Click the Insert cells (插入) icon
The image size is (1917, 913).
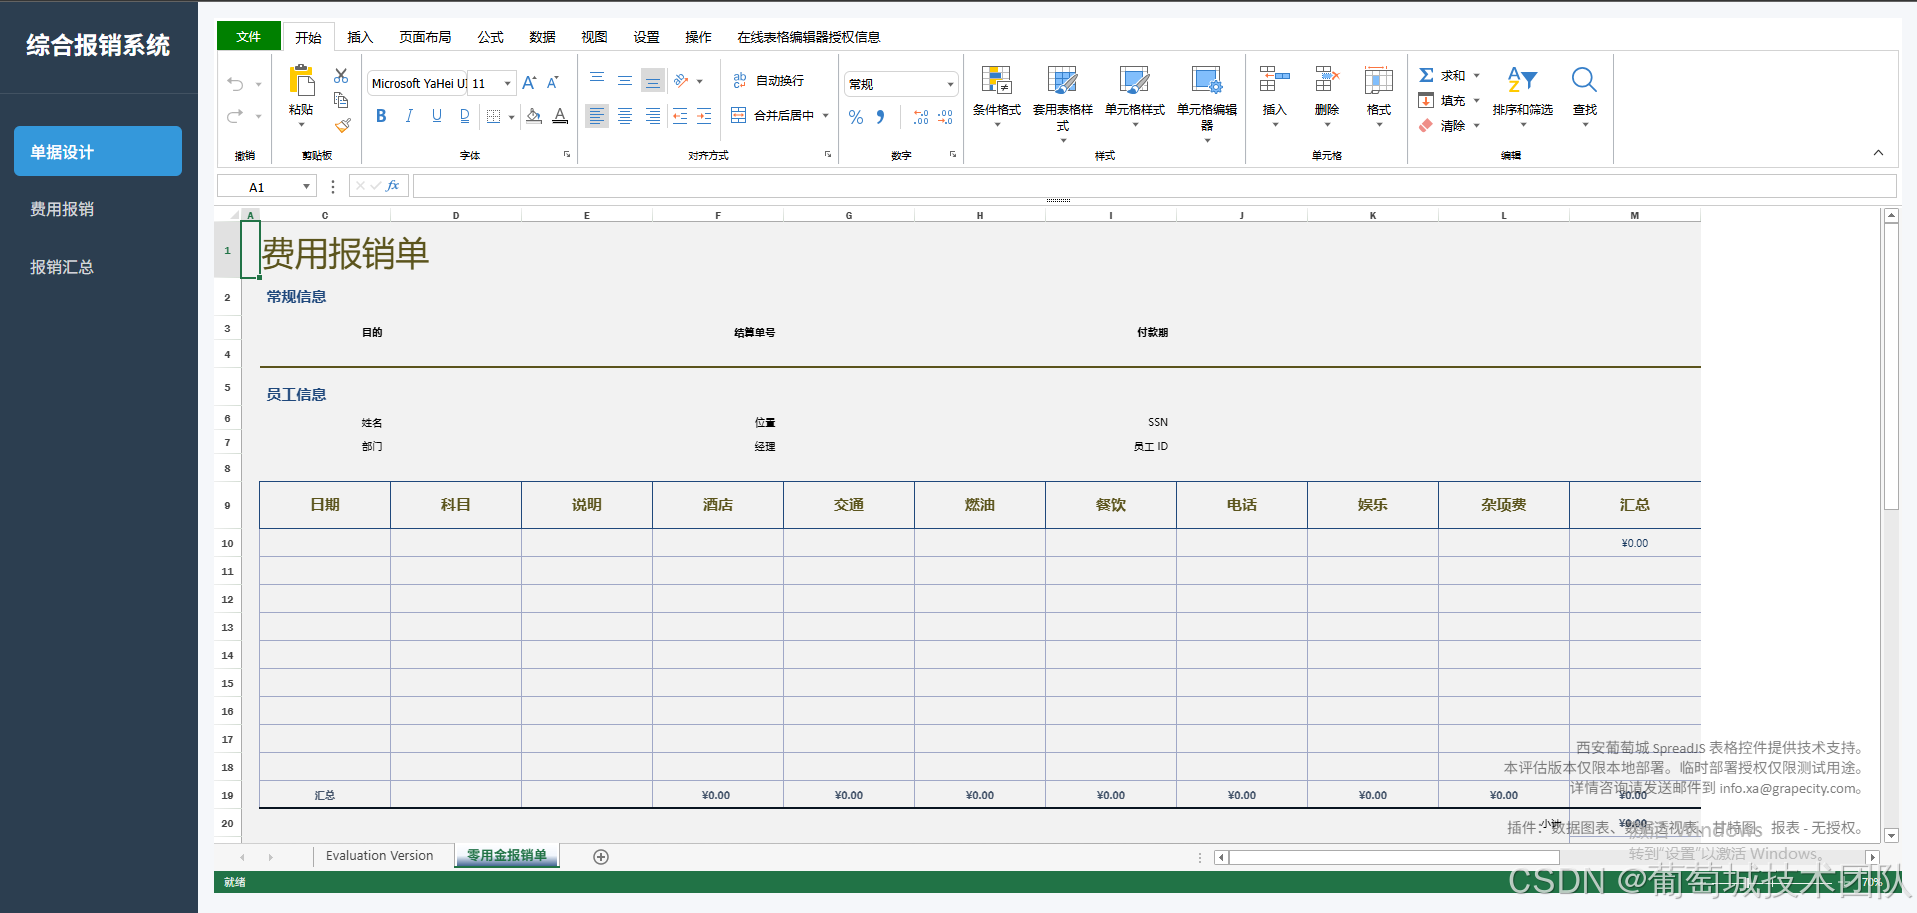(1274, 80)
